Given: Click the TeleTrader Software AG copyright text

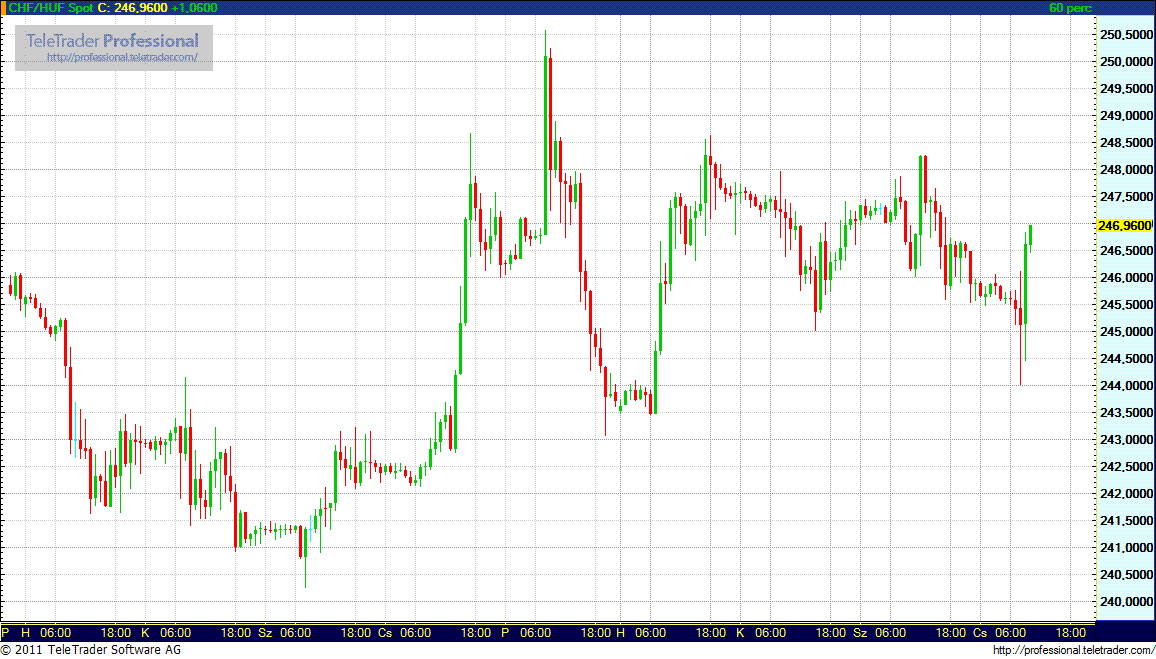Looking at the screenshot, I should pos(91,650).
